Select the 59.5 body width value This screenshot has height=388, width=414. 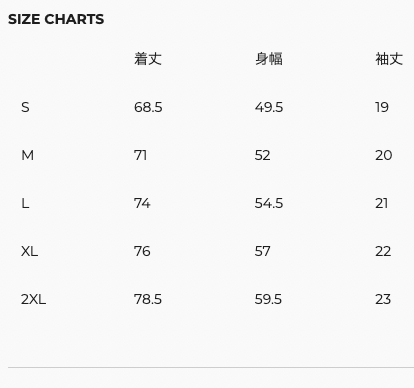pos(268,299)
